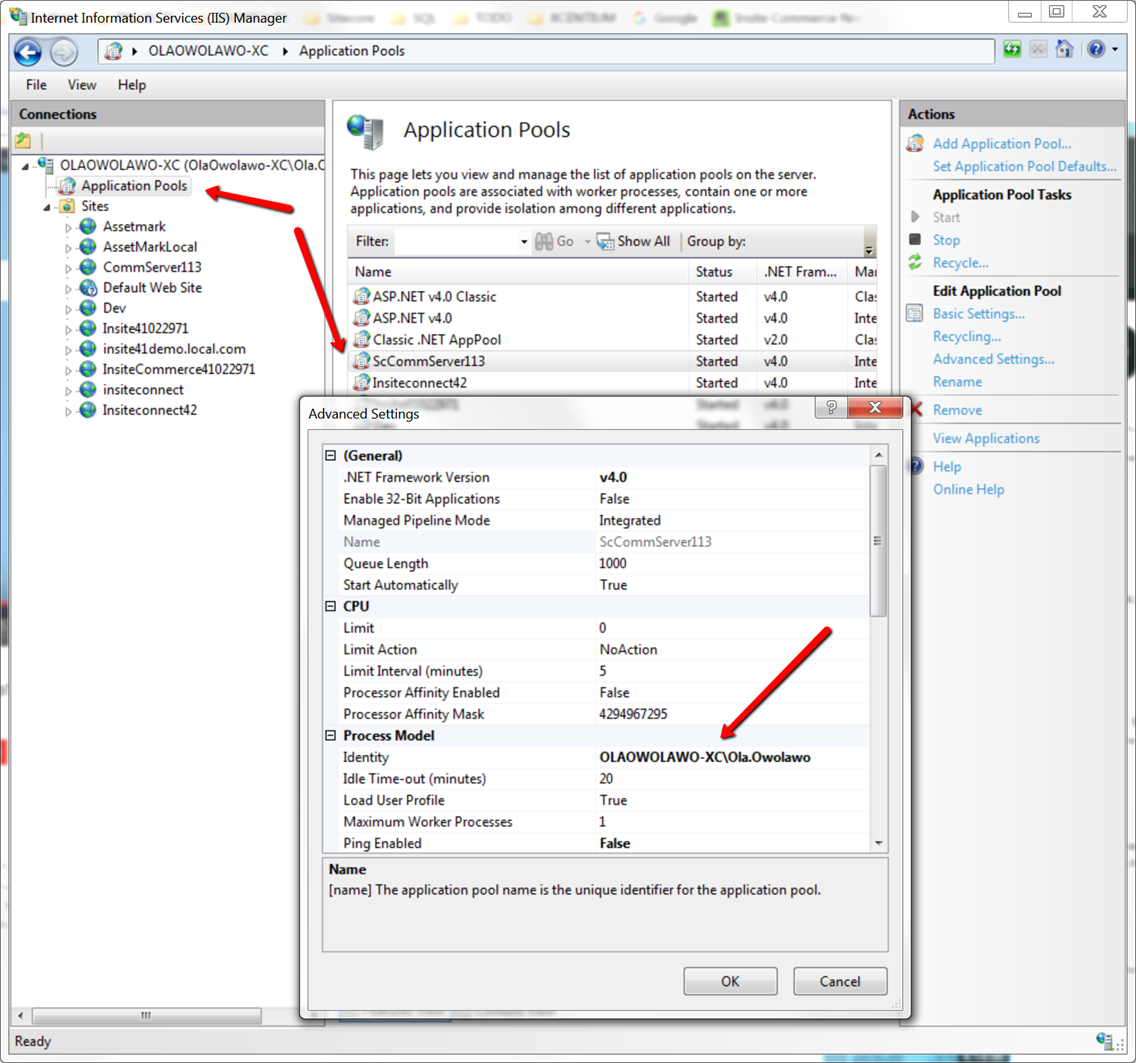The width and height of the screenshot is (1136, 1063).
Task: Click Cancel in Advanced Settings dialog
Action: [x=840, y=981]
